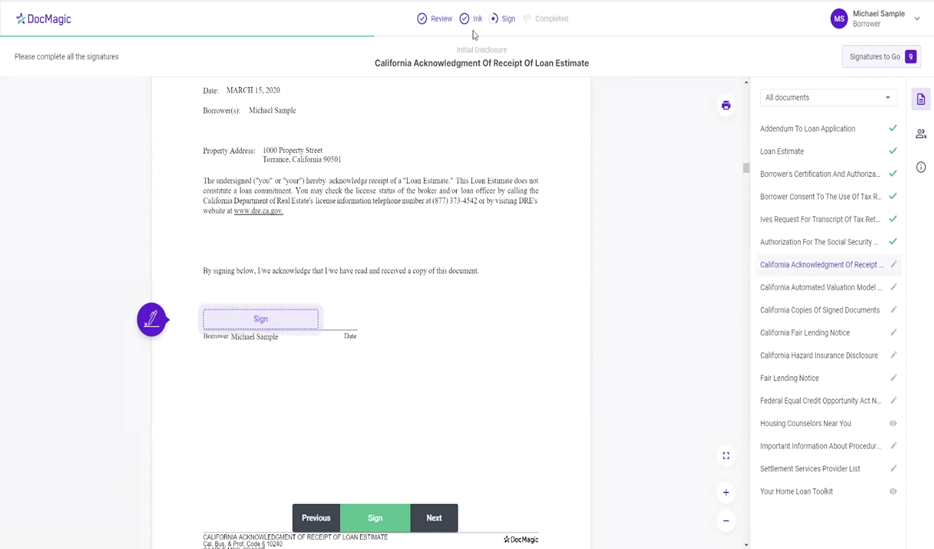Screen dimensions: 934x549
Task: Open Borrower Consent To The Use Of Tax document
Action: (x=820, y=196)
